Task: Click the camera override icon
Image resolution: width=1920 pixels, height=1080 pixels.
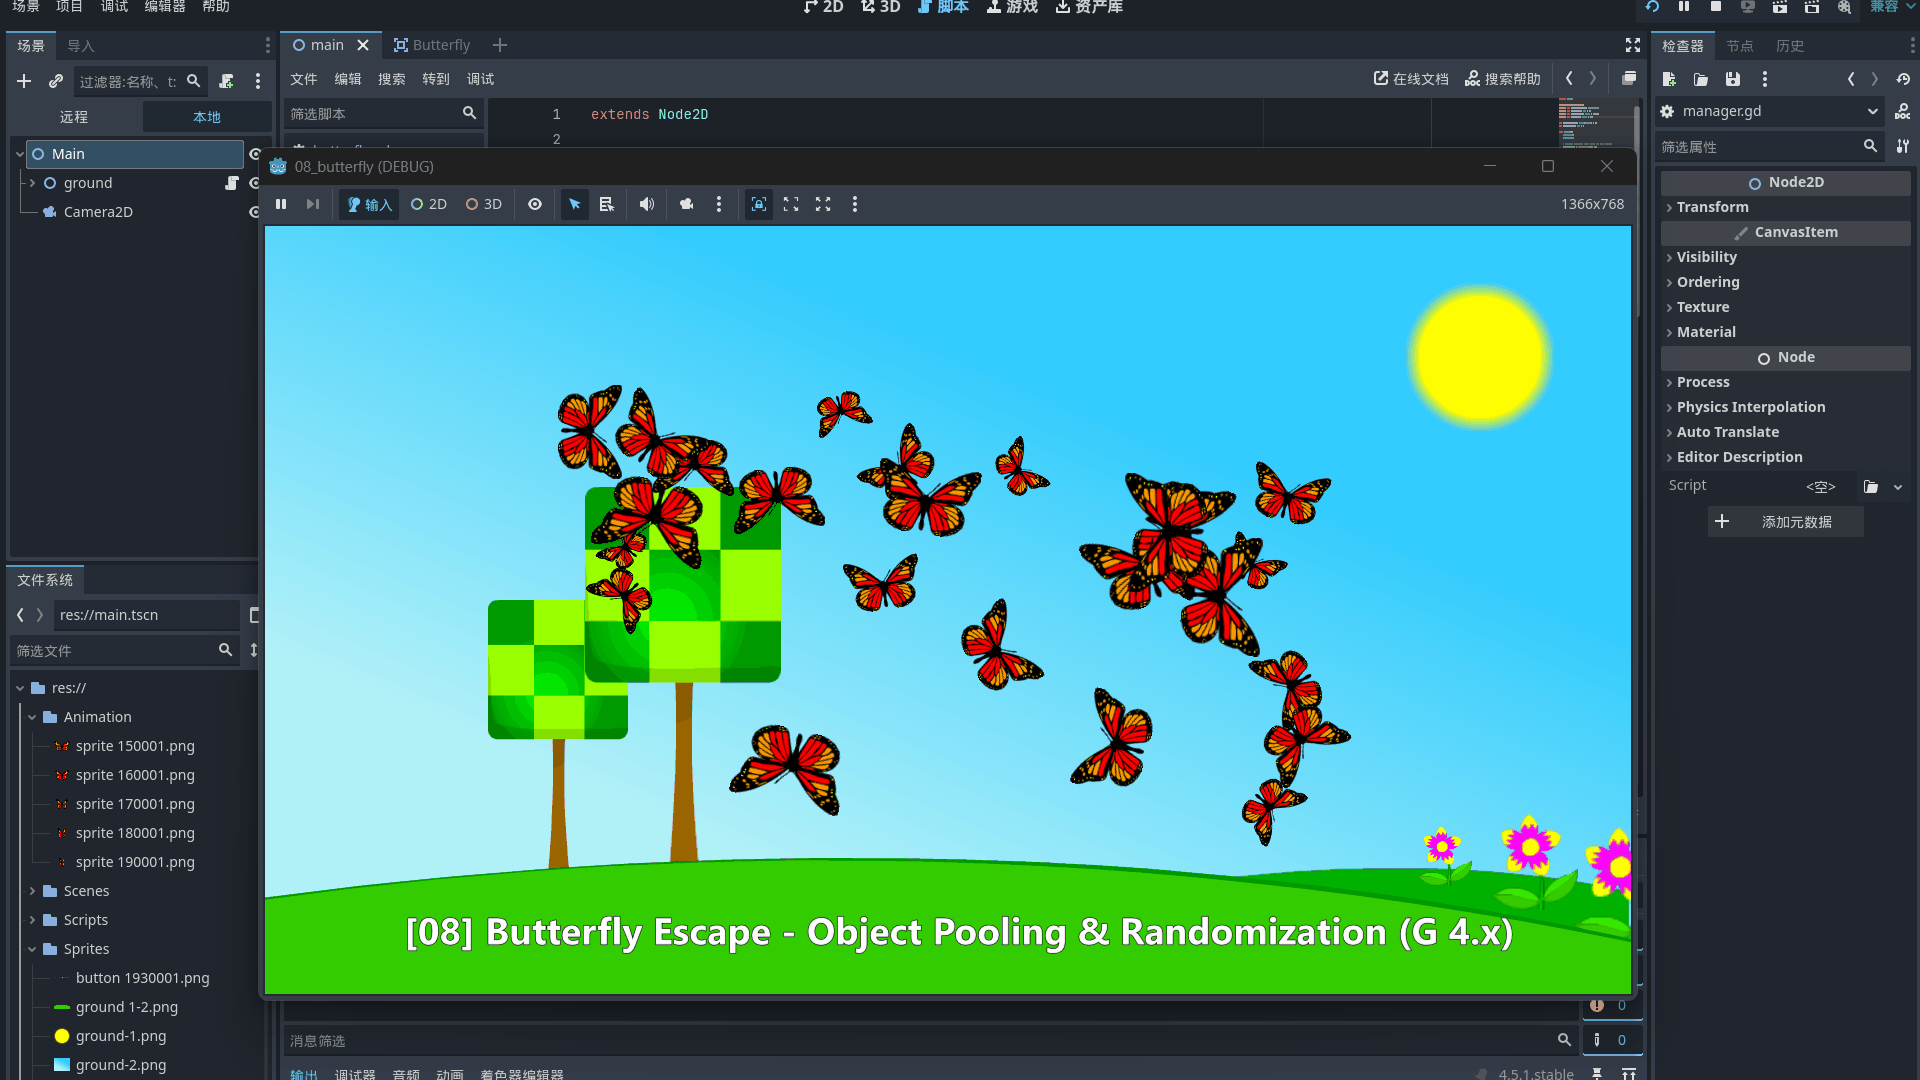Action: (x=686, y=204)
